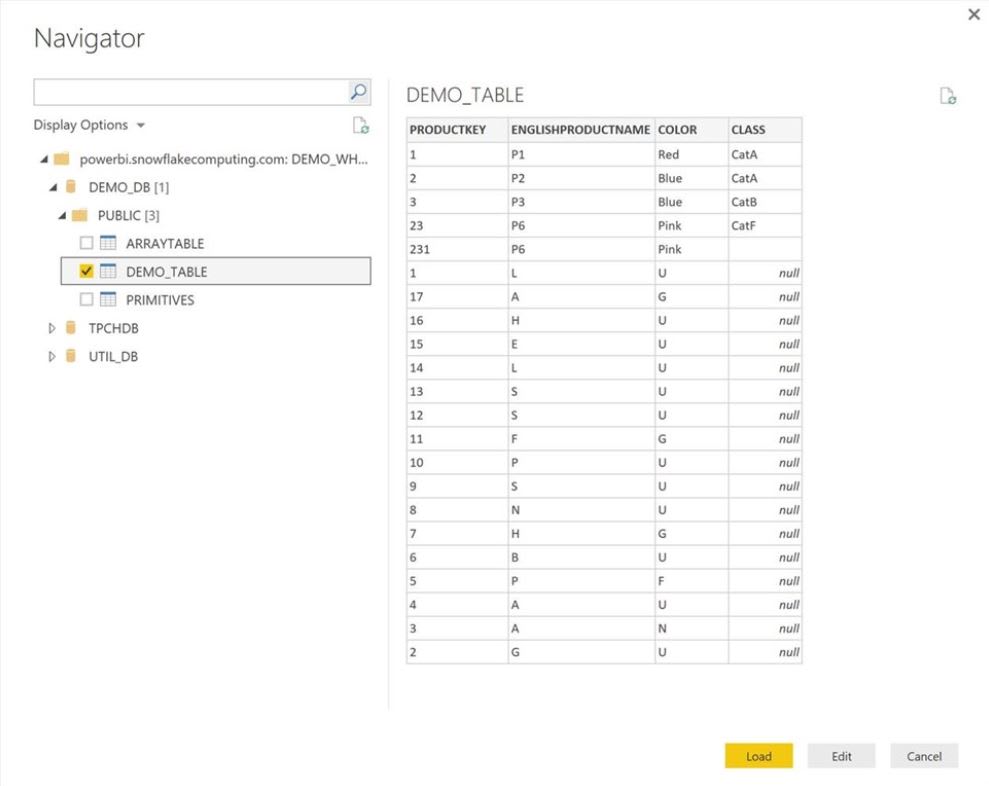Click the null cell in row 16
Screen dimensions: 989x786
pos(765,320)
